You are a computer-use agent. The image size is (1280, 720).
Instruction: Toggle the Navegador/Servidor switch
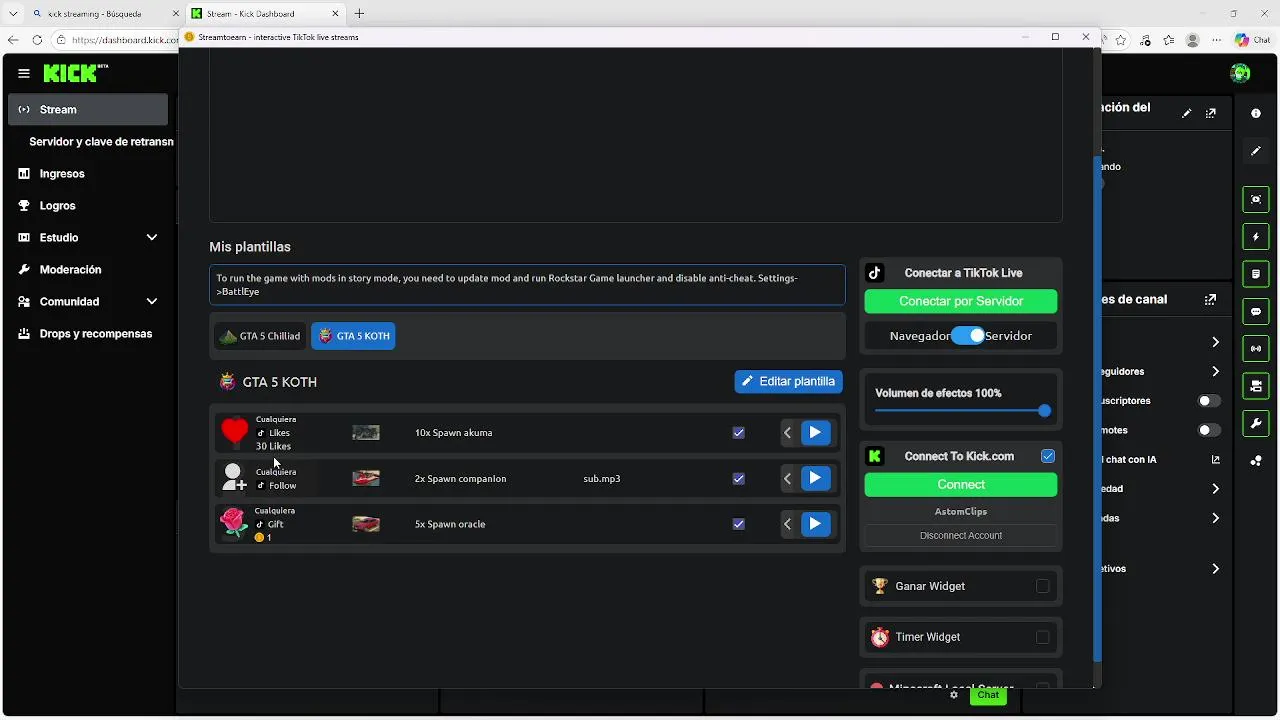[x=967, y=336]
